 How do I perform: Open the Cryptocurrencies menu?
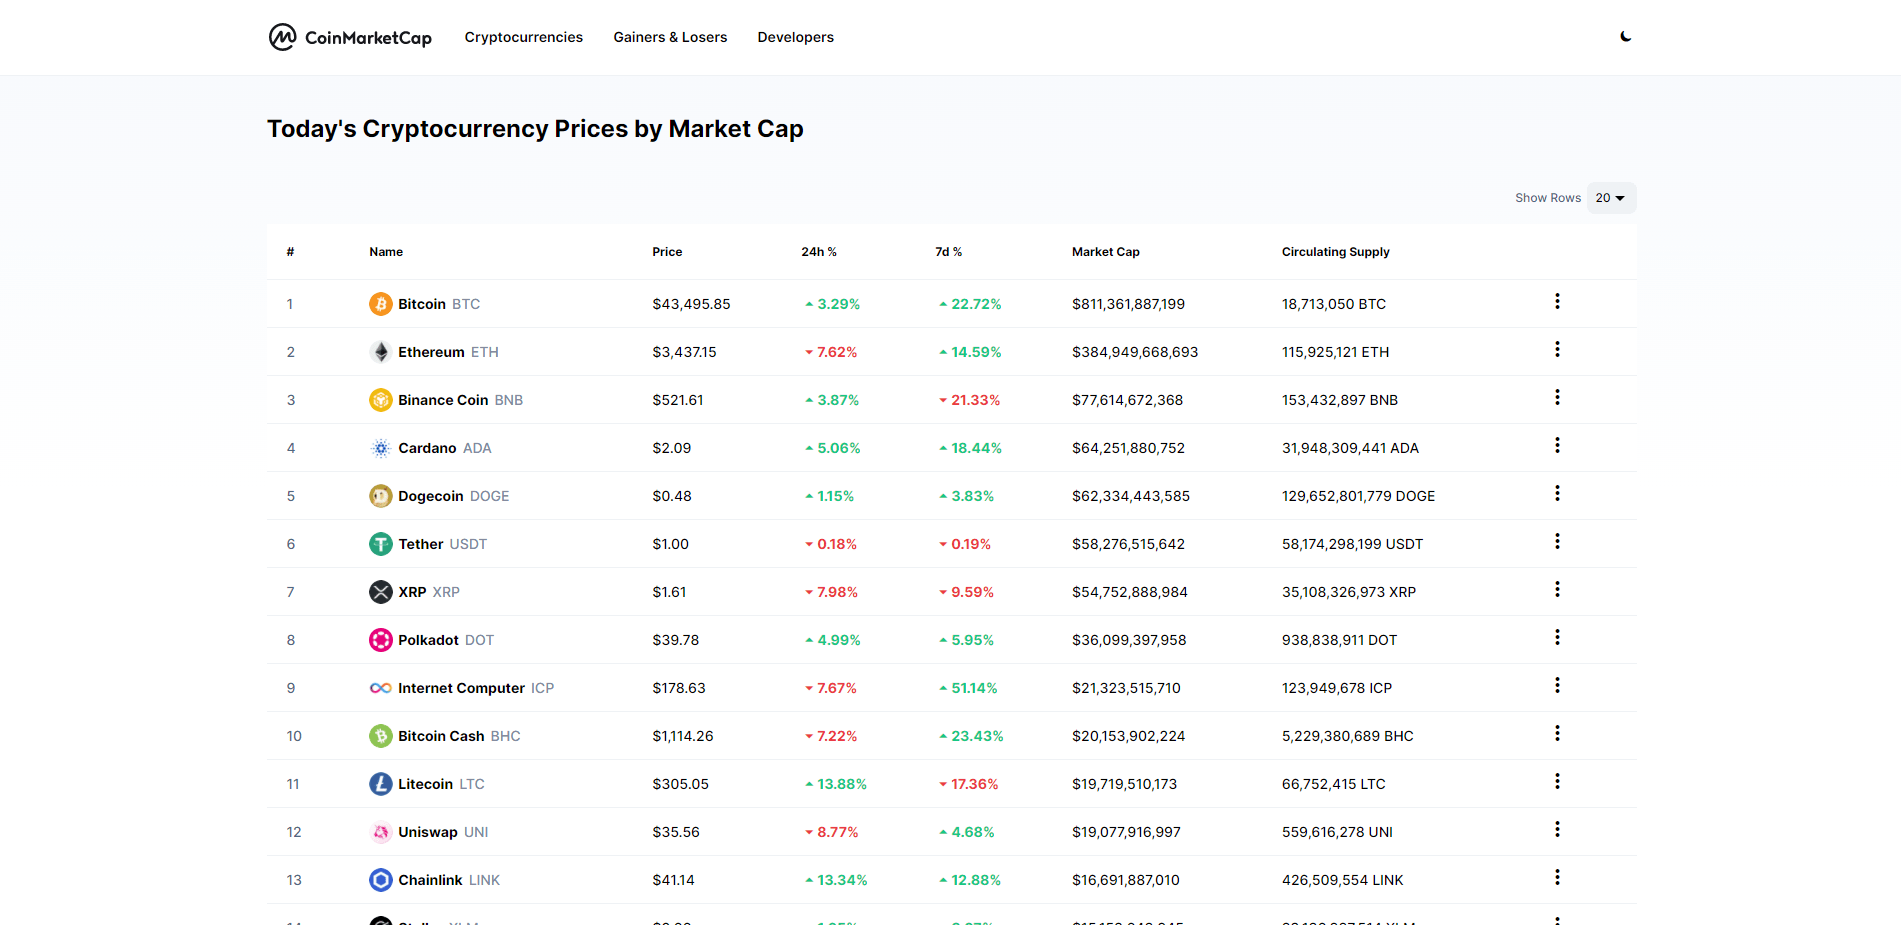[523, 37]
